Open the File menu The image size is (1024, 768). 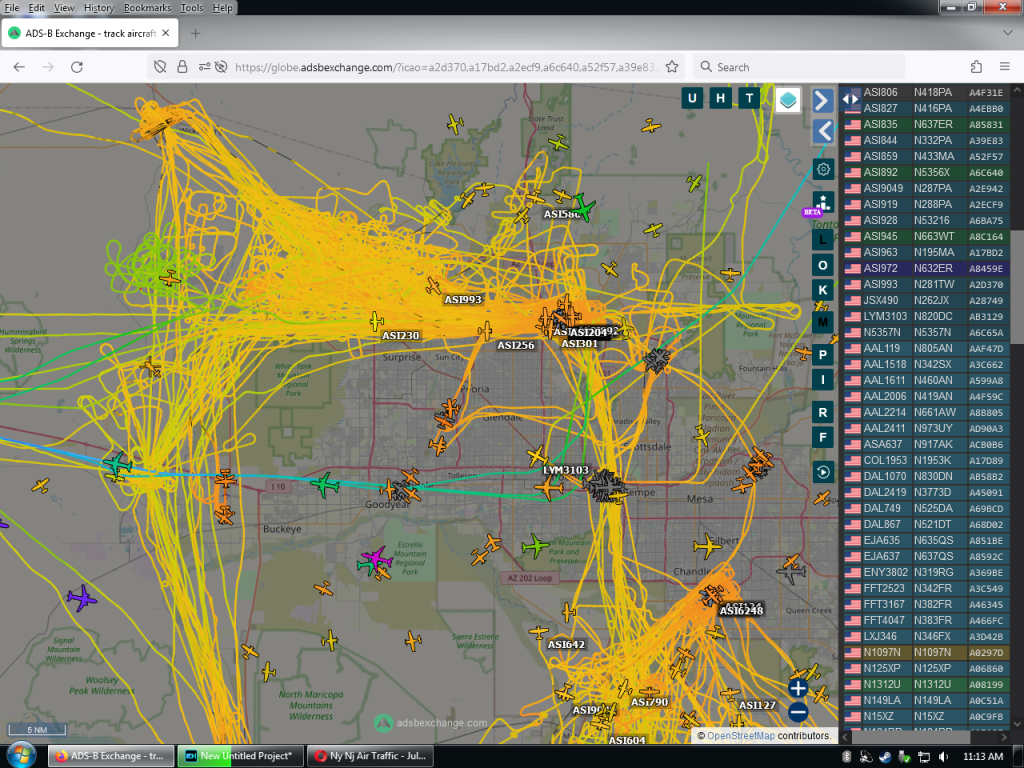point(12,8)
